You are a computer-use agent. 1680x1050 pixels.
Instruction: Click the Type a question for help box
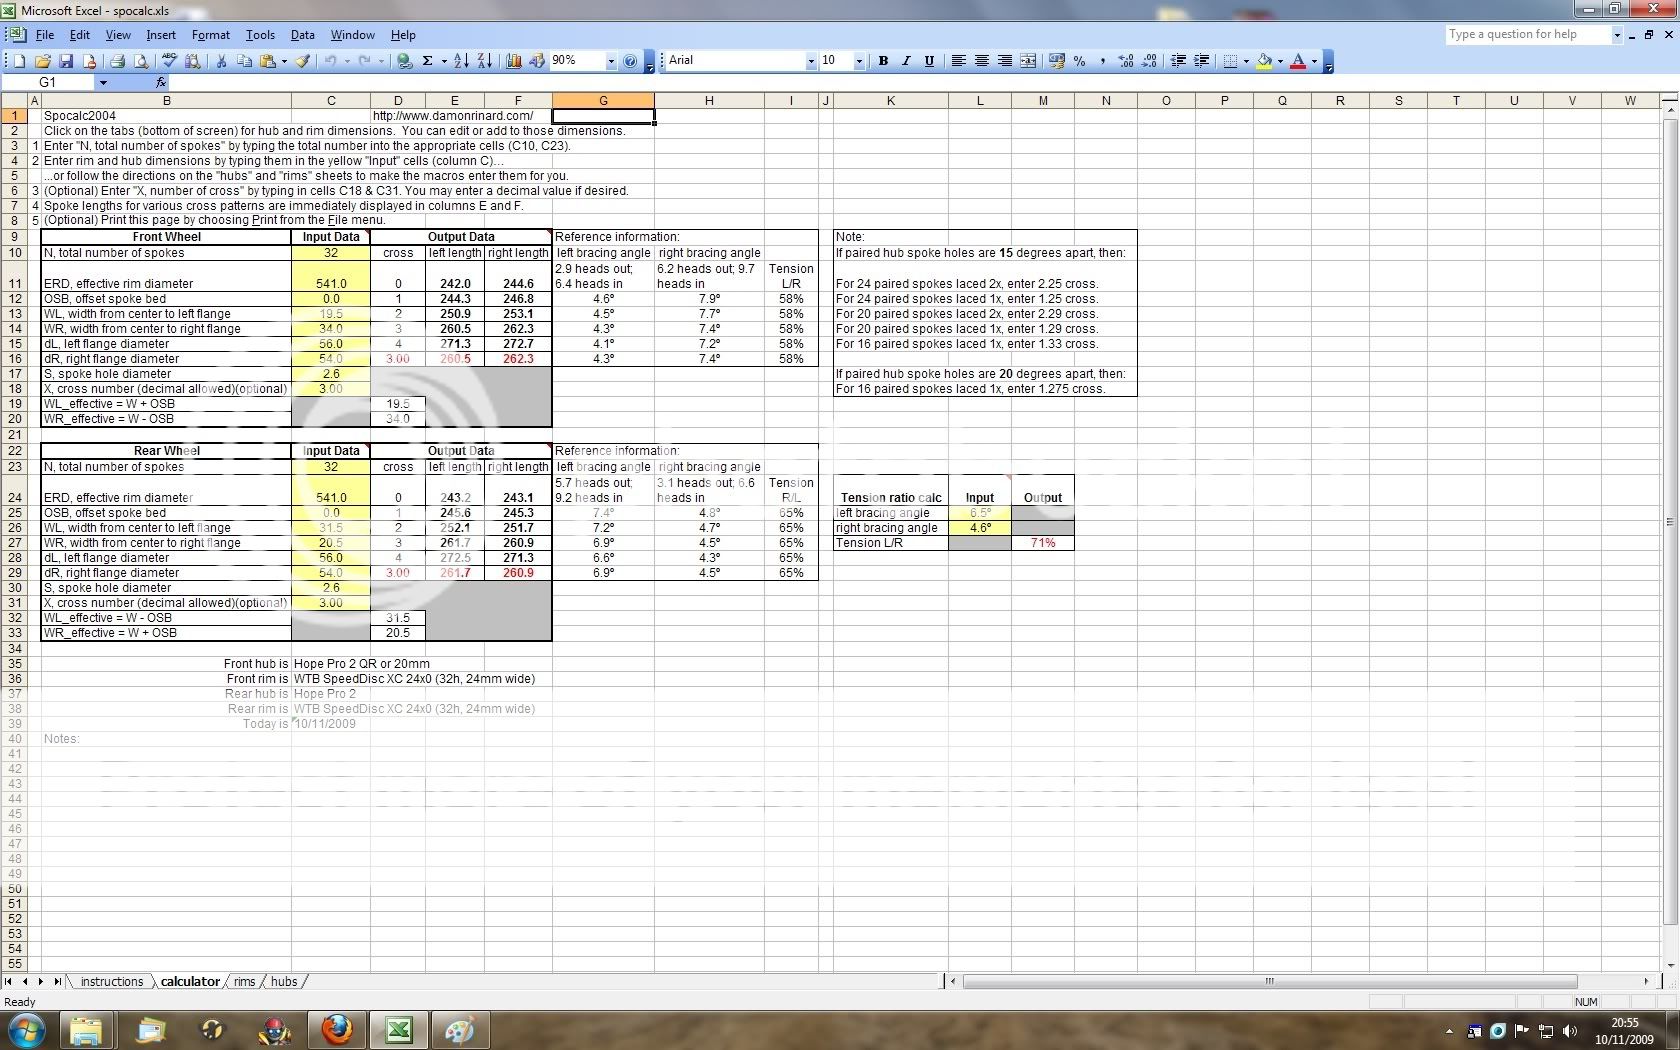tap(1527, 35)
